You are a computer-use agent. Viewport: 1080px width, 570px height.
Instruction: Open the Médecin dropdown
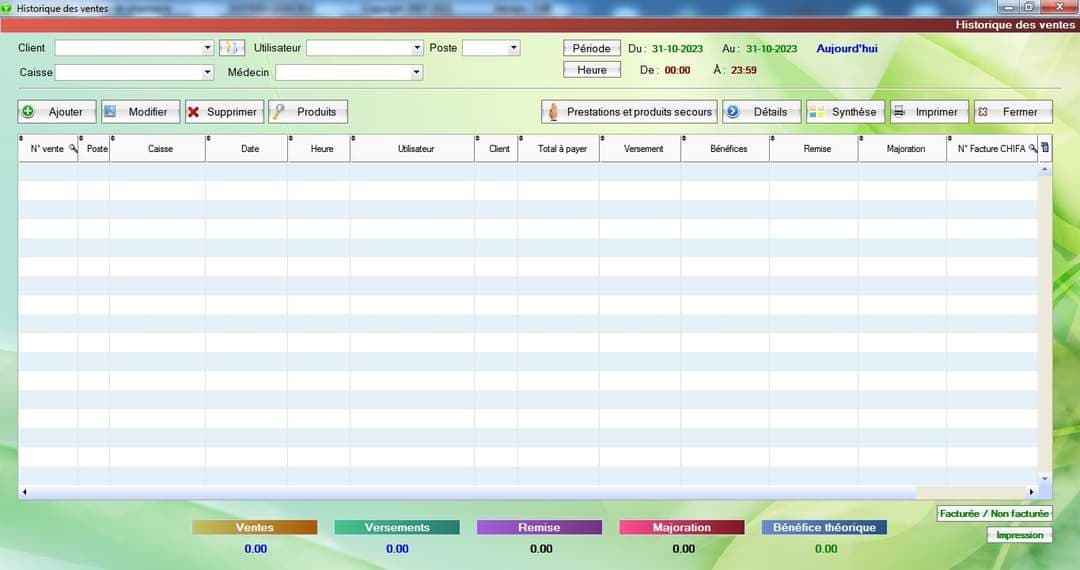coord(416,72)
